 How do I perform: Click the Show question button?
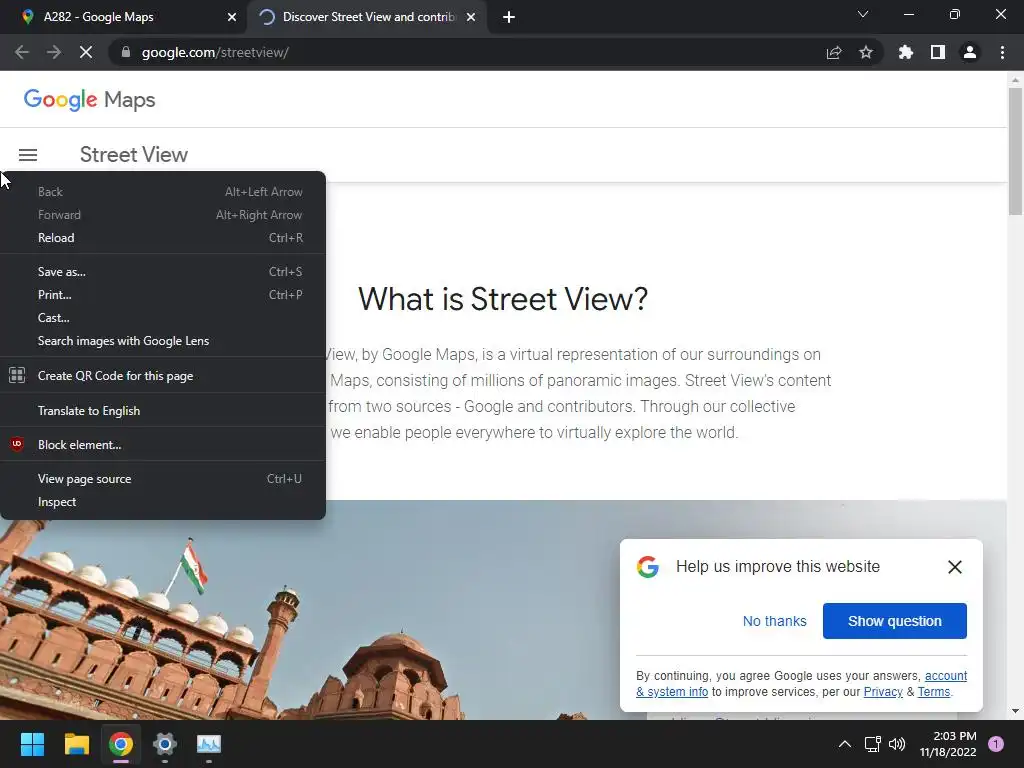pyautogui.click(x=895, y=621)
